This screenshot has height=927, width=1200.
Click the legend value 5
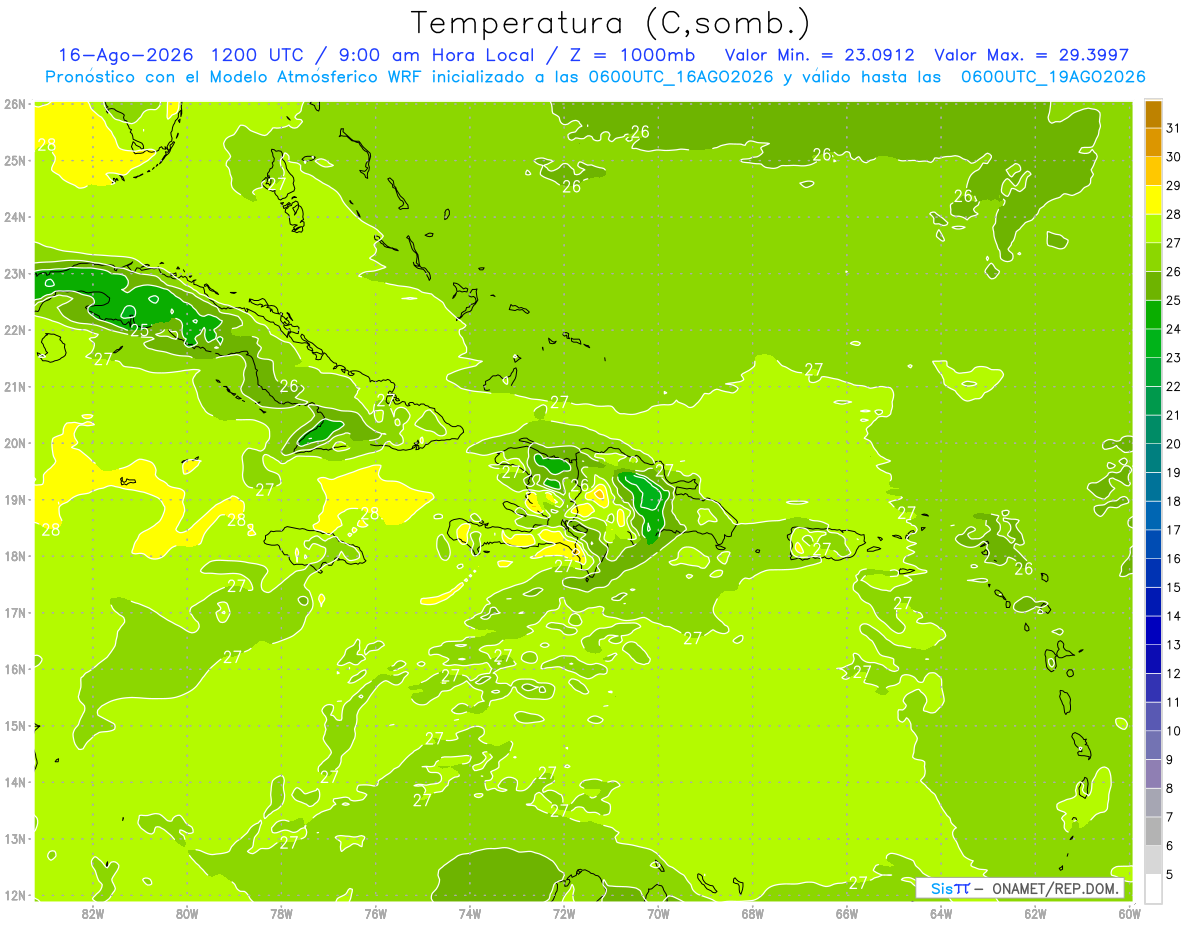tap(1170, 874)
